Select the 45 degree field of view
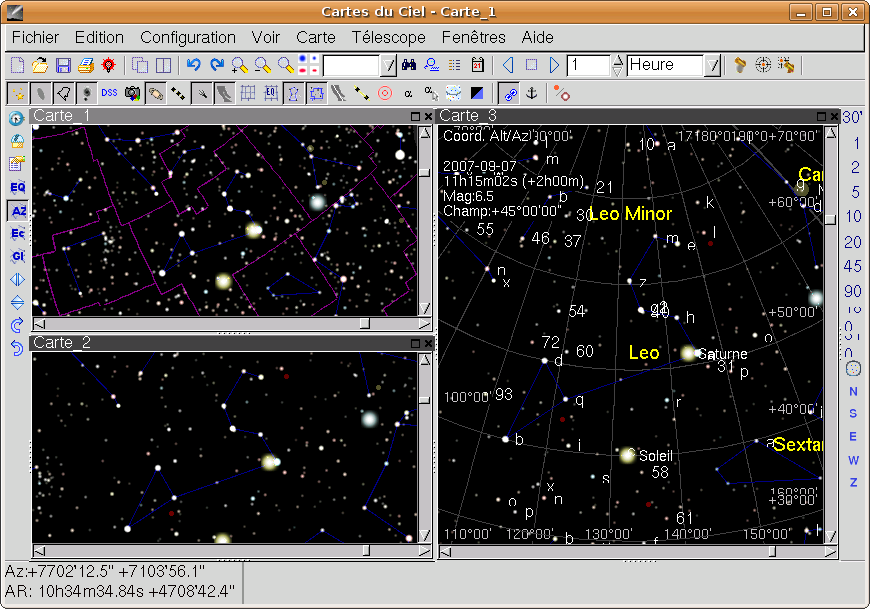This screenshot has height=609, width=870. 852,267
